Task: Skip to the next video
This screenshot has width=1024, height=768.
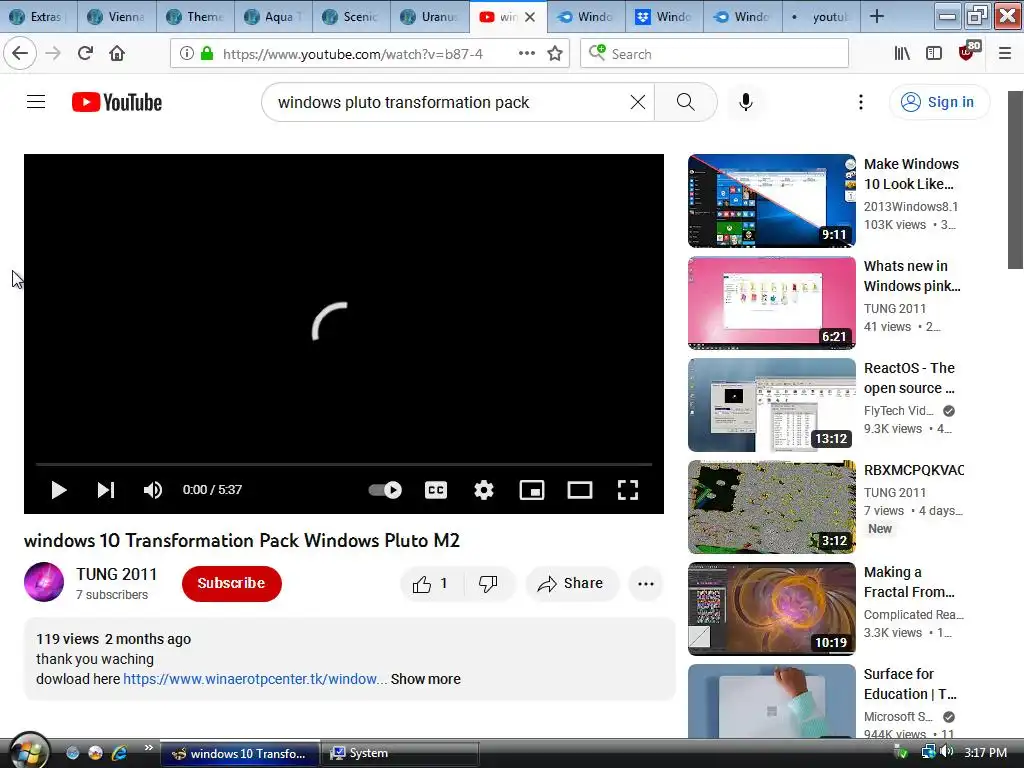Action: click(x=106, y=490)
